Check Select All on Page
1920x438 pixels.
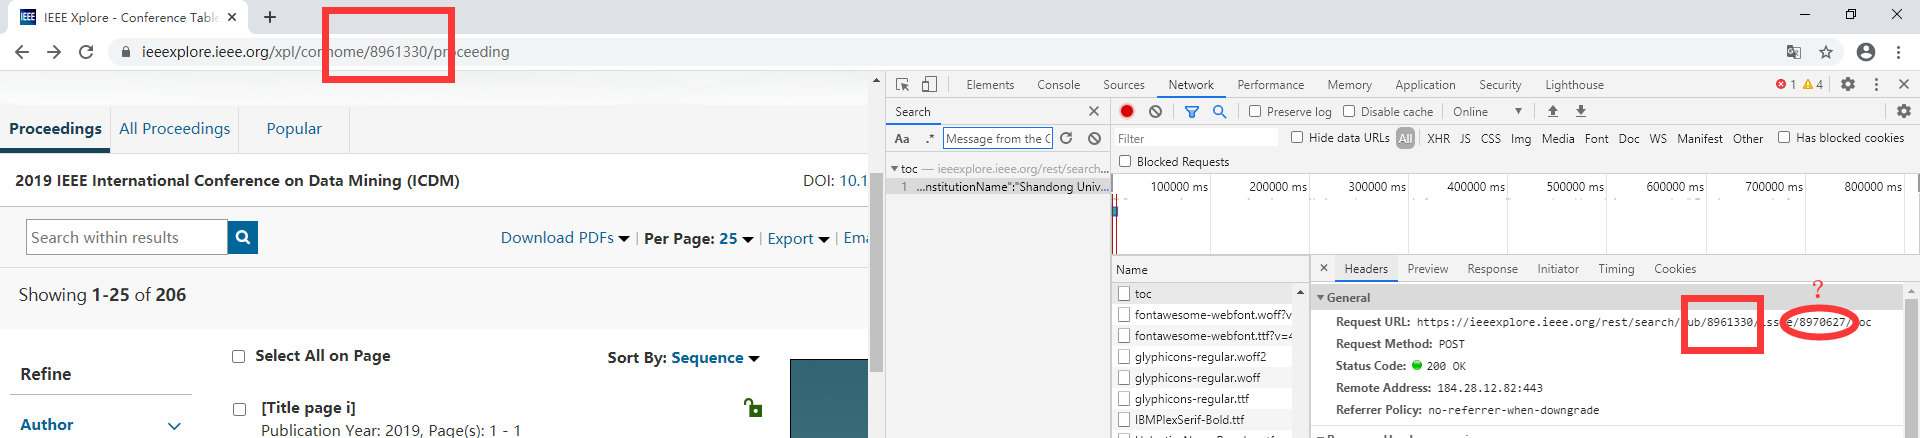click(x=238, y=356)
